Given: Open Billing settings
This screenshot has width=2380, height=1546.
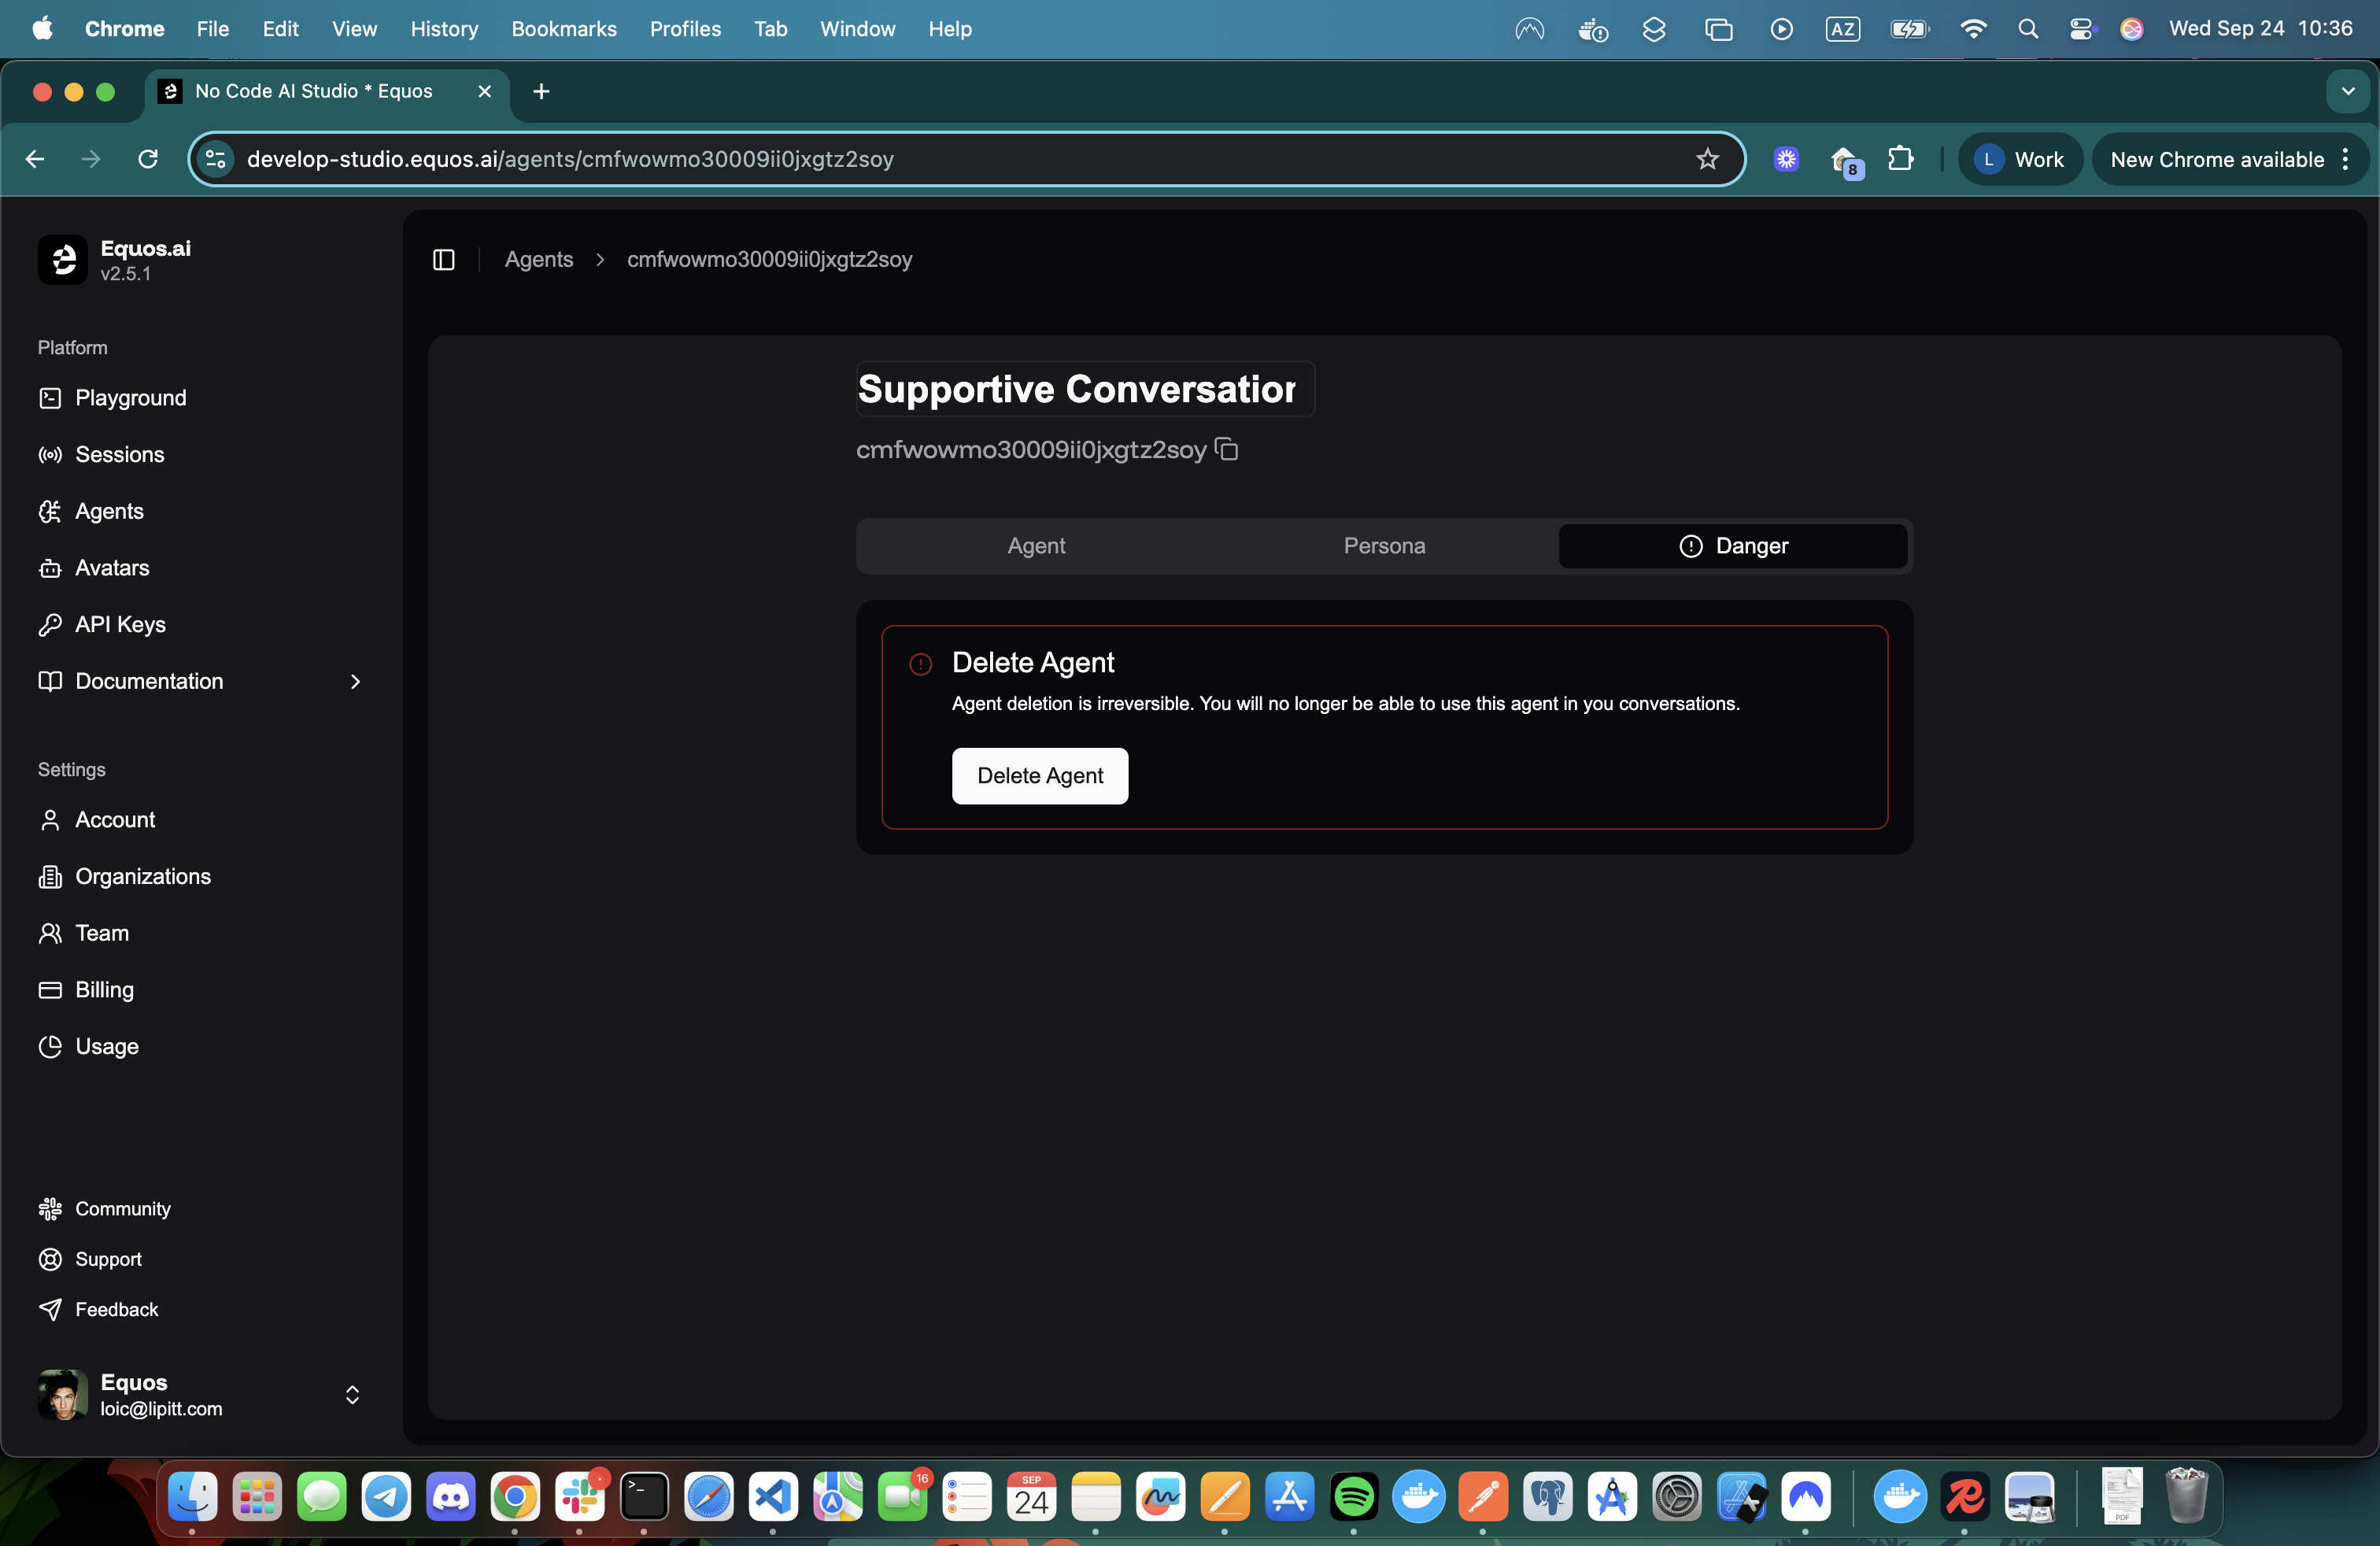Looking at the screenshot, I should pyautogui.click(x=104, y=989).
